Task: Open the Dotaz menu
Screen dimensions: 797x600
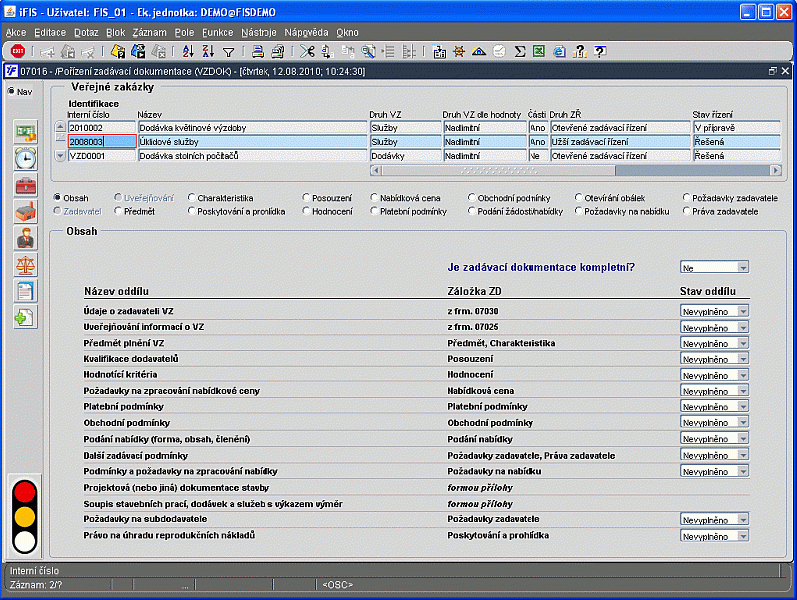Action: [x=86, y=33]
